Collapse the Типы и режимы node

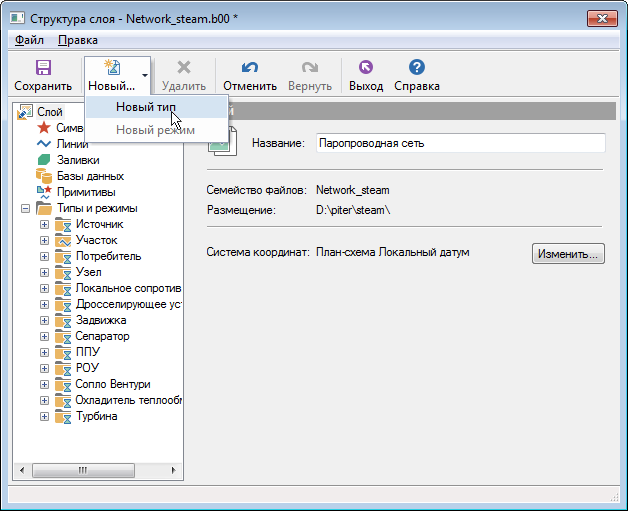pyautogui.click(x=24, y=209)
